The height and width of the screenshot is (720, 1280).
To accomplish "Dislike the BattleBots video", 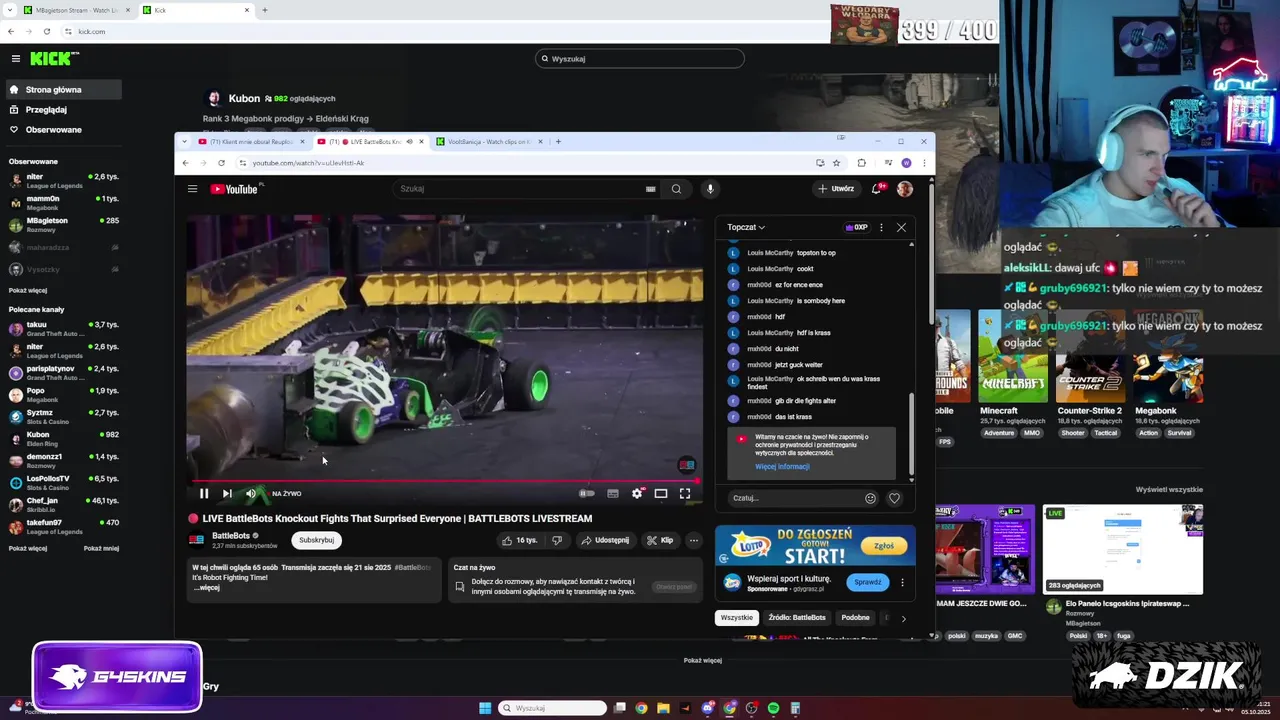I will (x=557, y=540).
